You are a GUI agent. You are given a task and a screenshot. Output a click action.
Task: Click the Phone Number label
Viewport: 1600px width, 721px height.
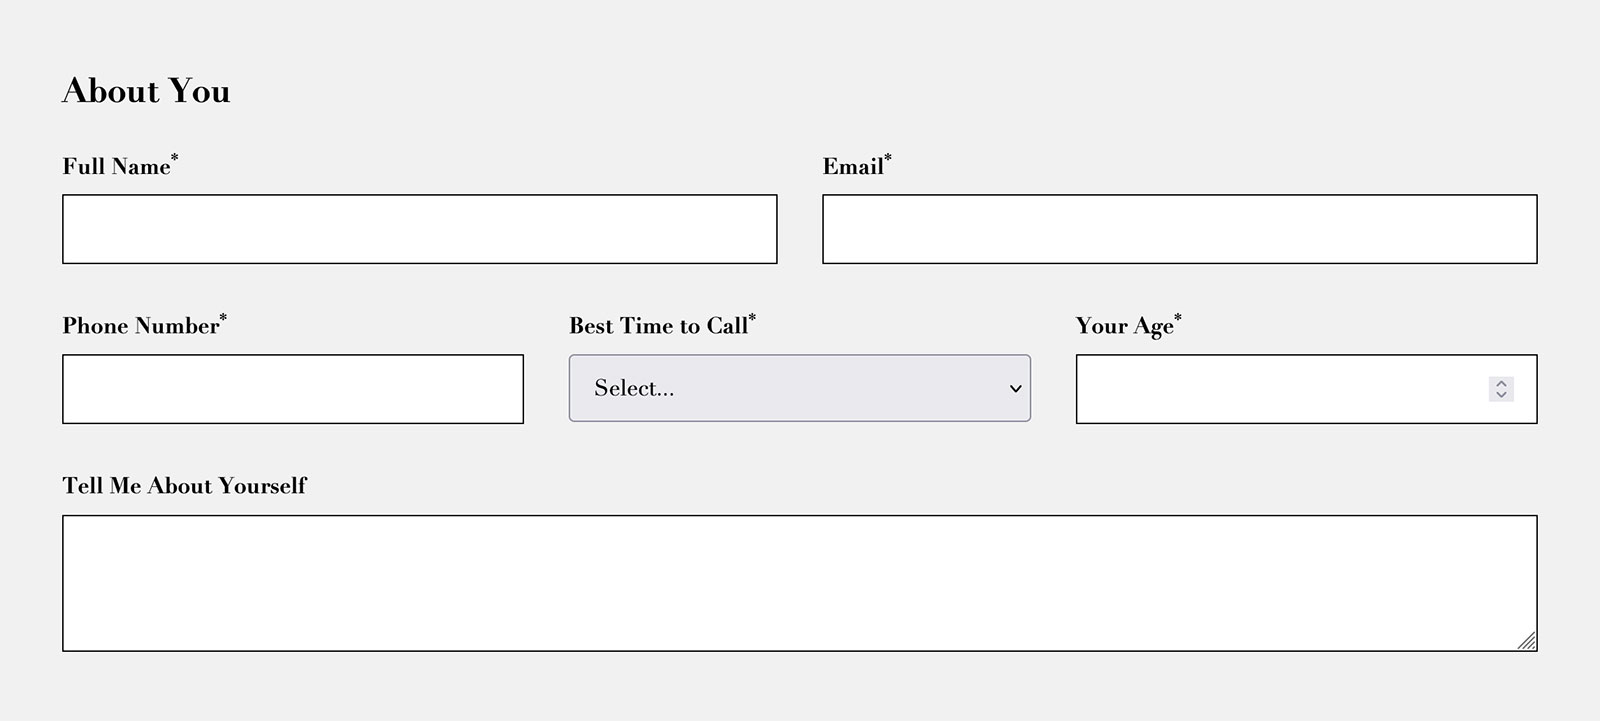[138, 327]
